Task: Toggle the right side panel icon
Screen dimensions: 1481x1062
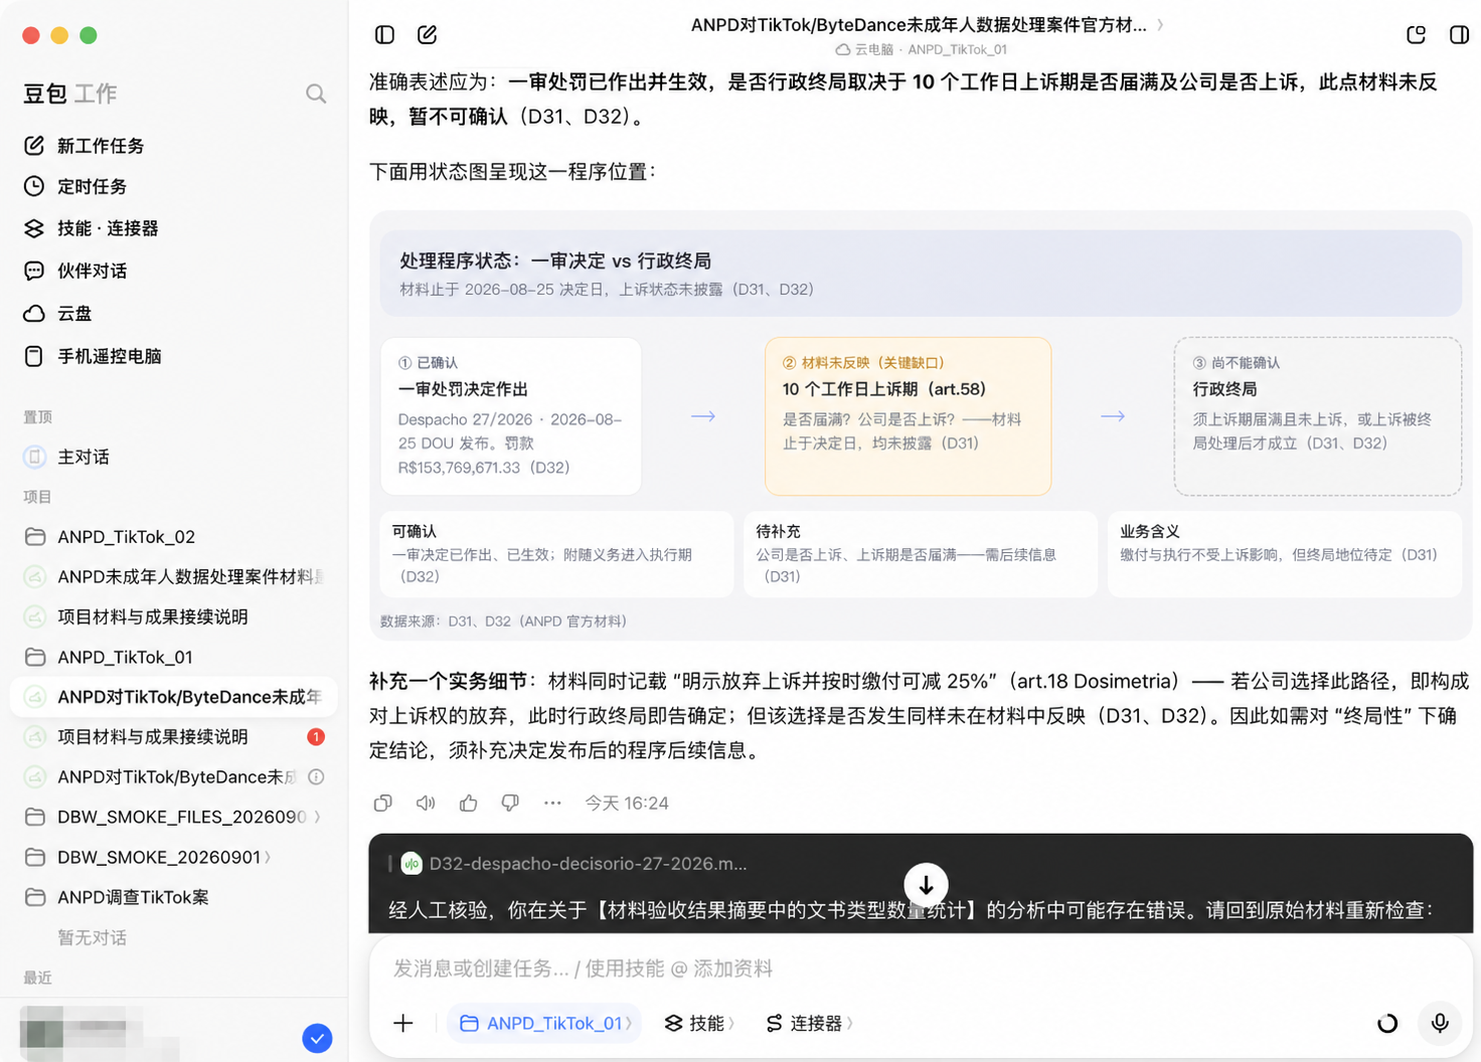Action: pyautogui.click(x=1459, y=35)
